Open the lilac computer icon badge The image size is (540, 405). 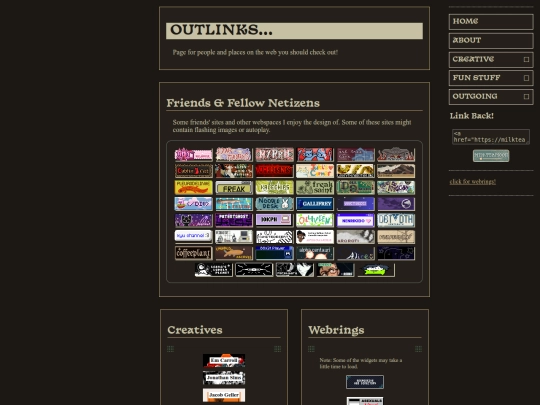pyautogui.click(x=274, y=220)
